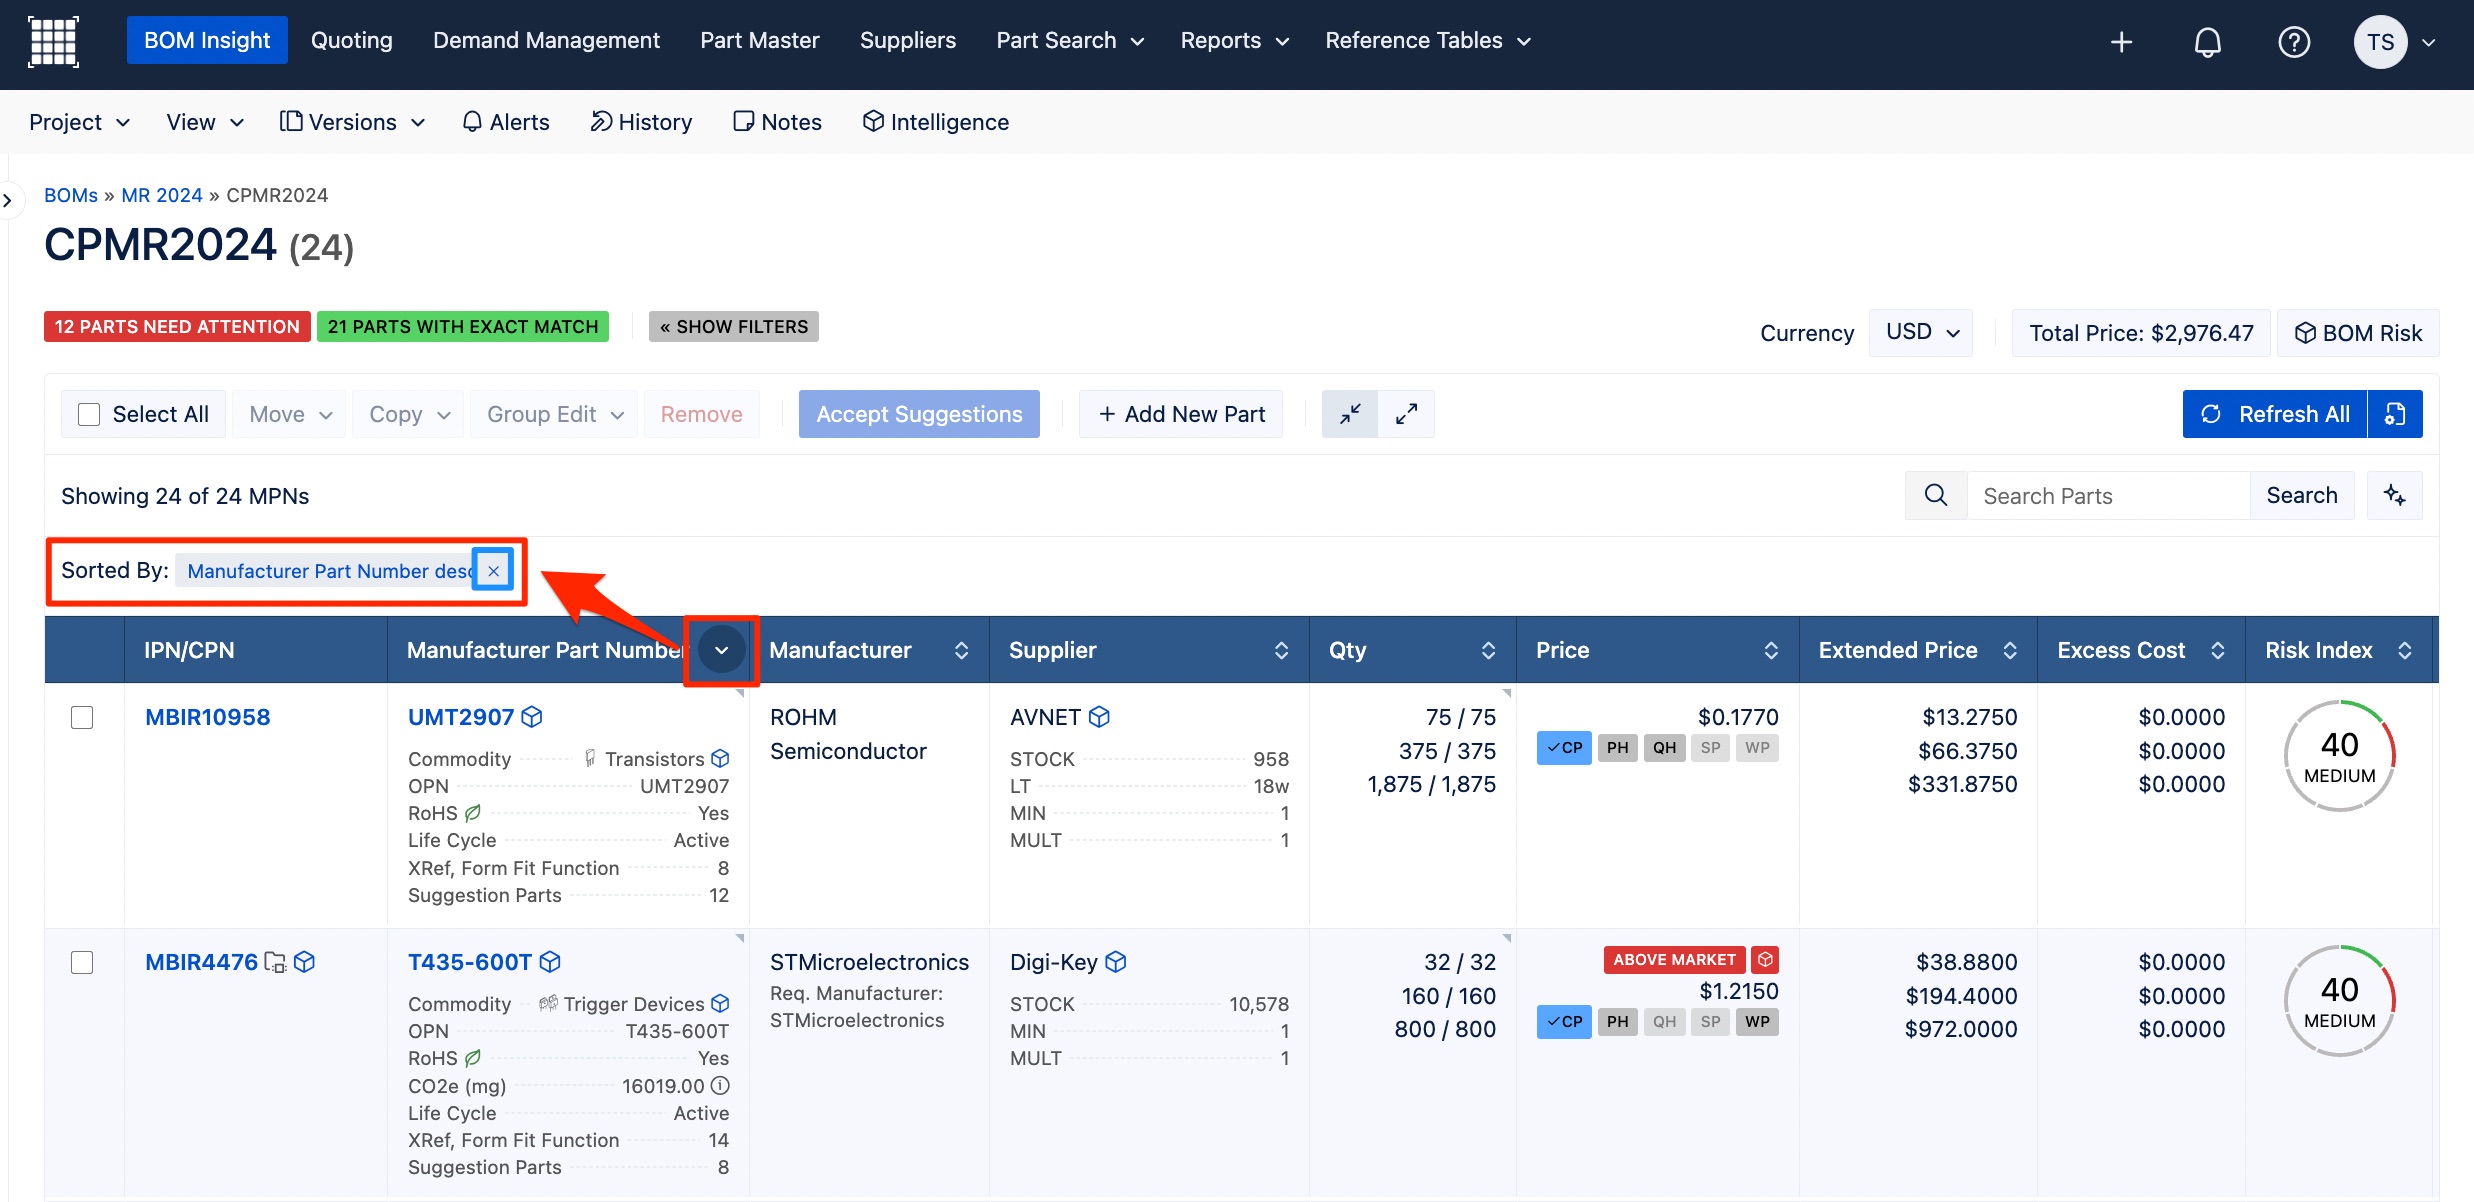Toggle QH price tag in UMT2907 row
Image resolution: width=2474 pixels, height=1202 pixels.
pos(1664,748)
